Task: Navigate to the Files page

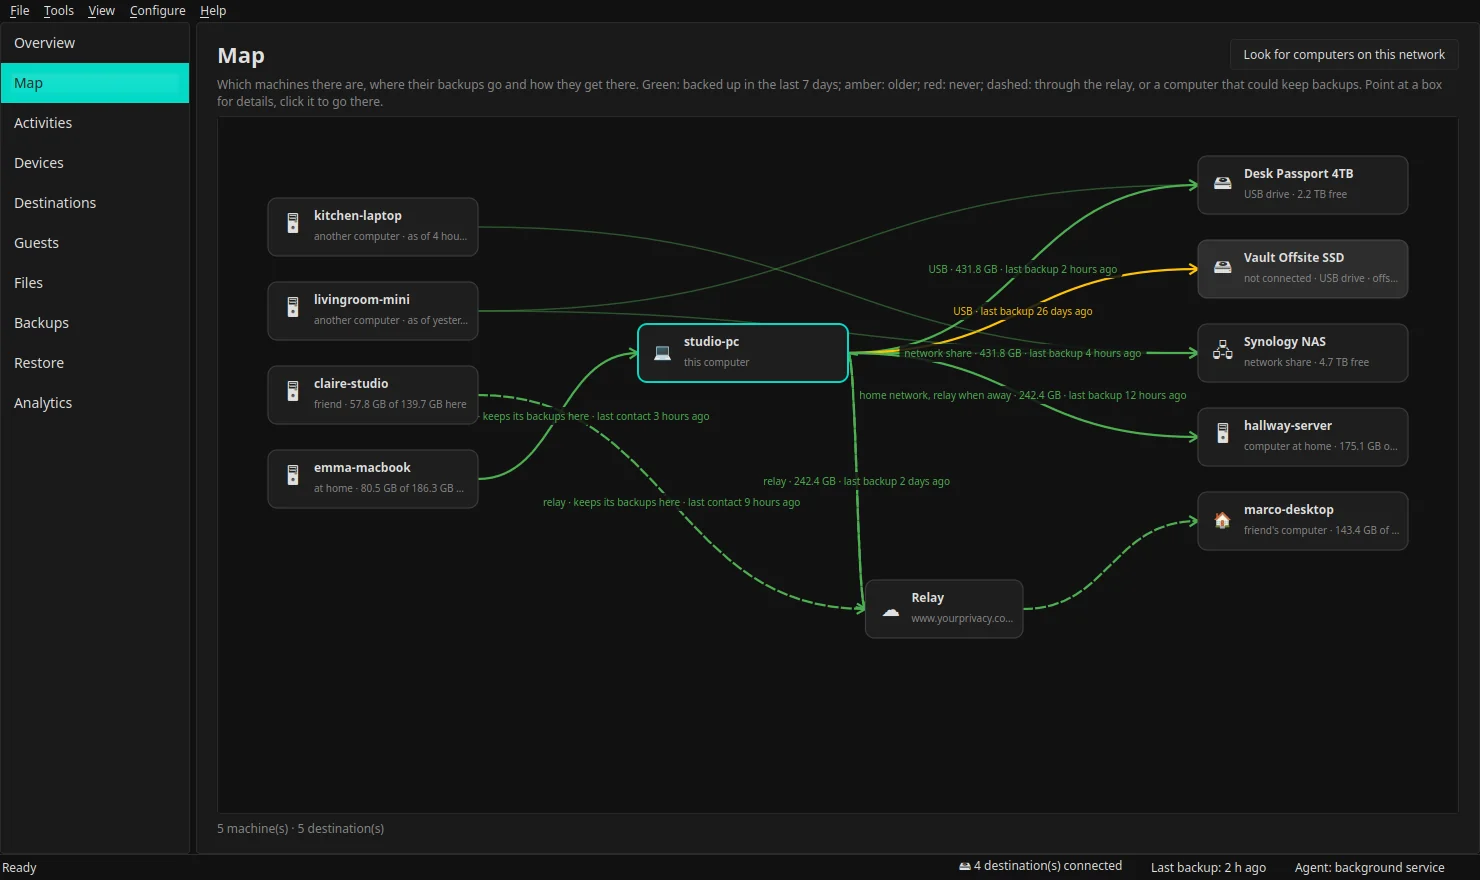Action: coord(95,283)
